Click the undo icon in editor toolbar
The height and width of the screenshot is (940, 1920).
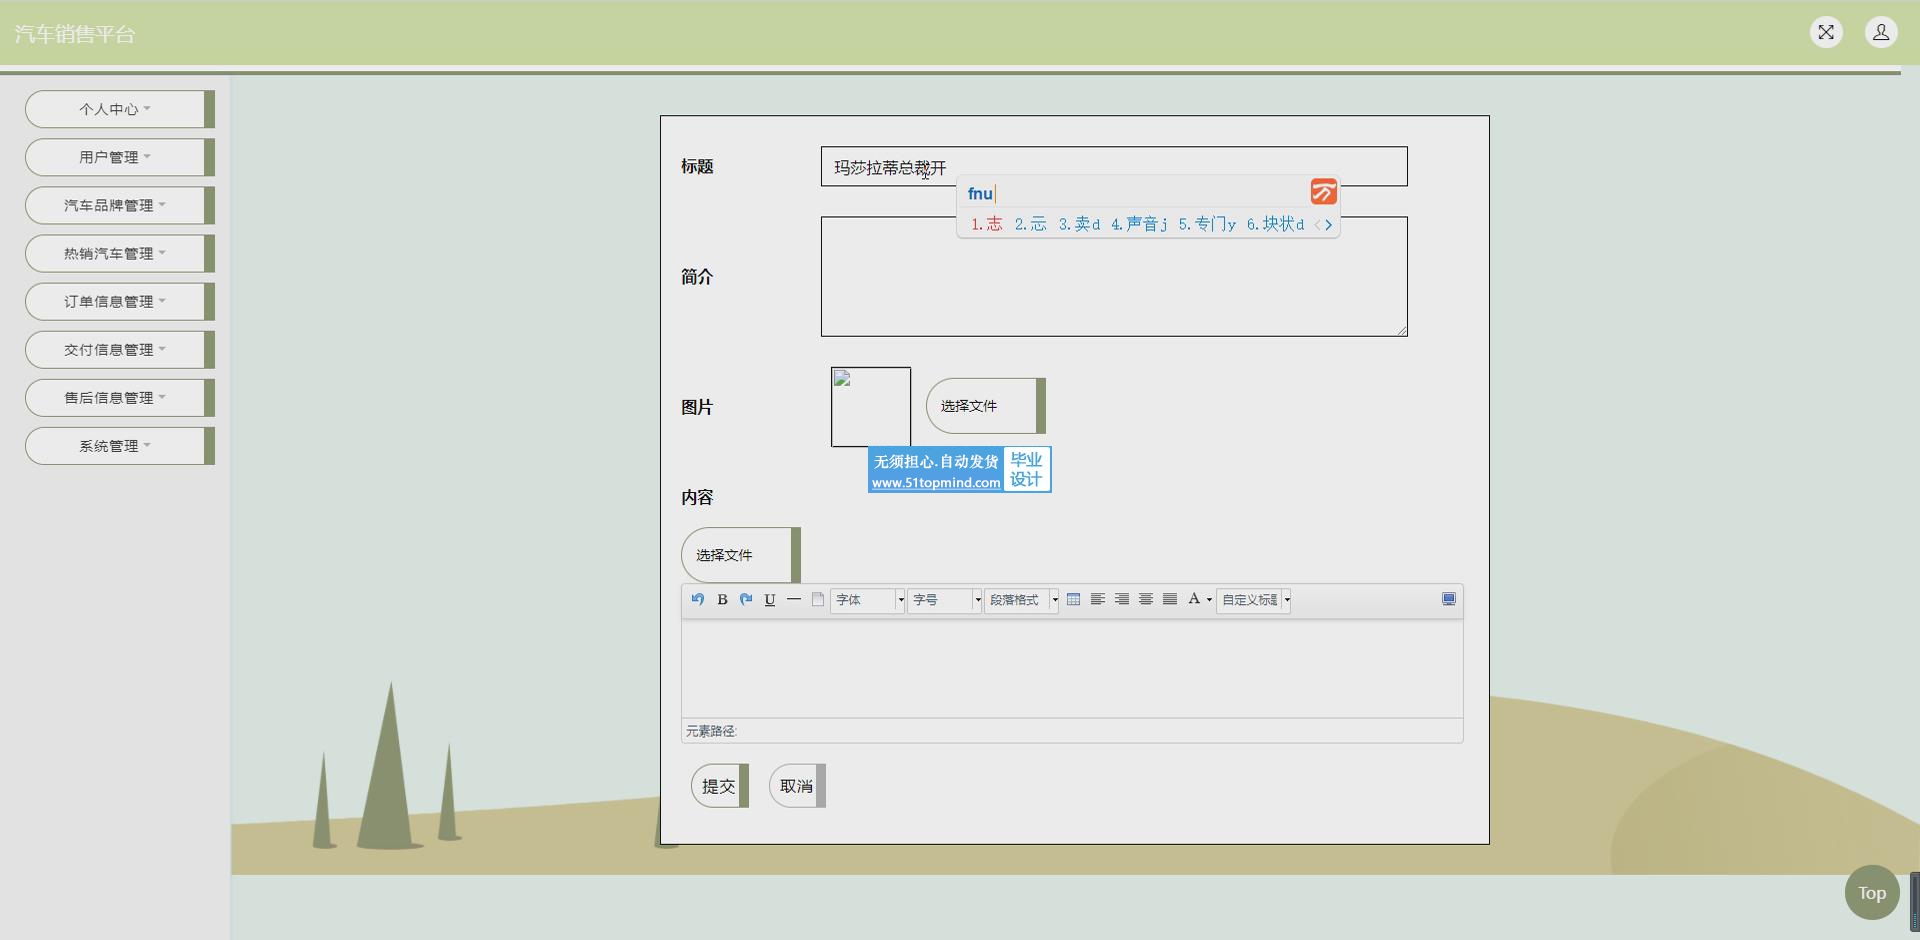tap(697, 600)
